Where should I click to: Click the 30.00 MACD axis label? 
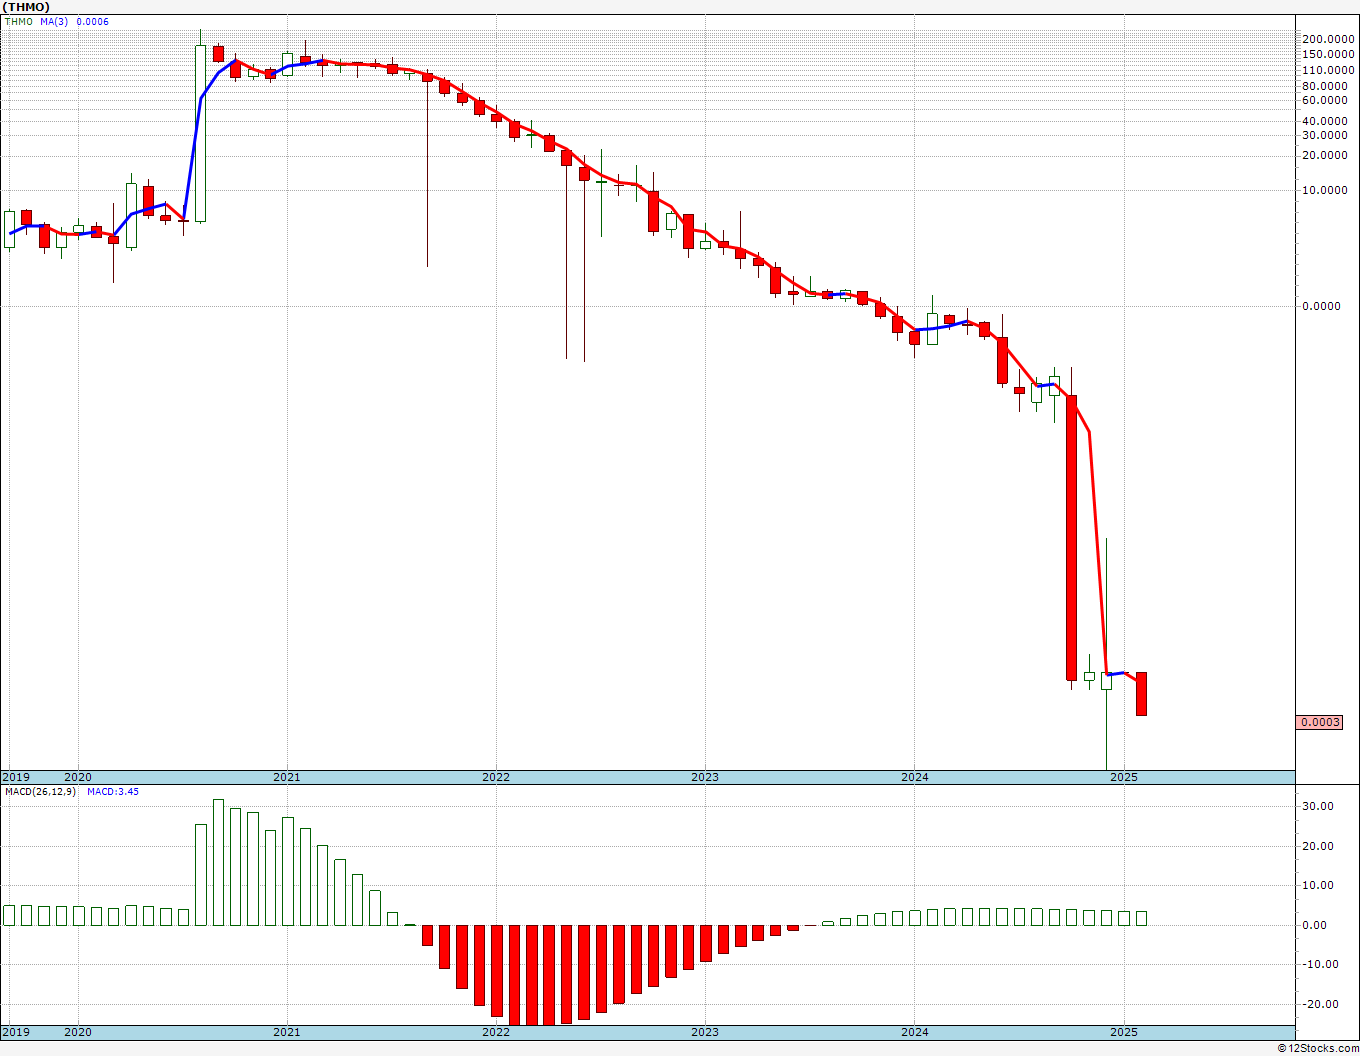point(1318,806)
